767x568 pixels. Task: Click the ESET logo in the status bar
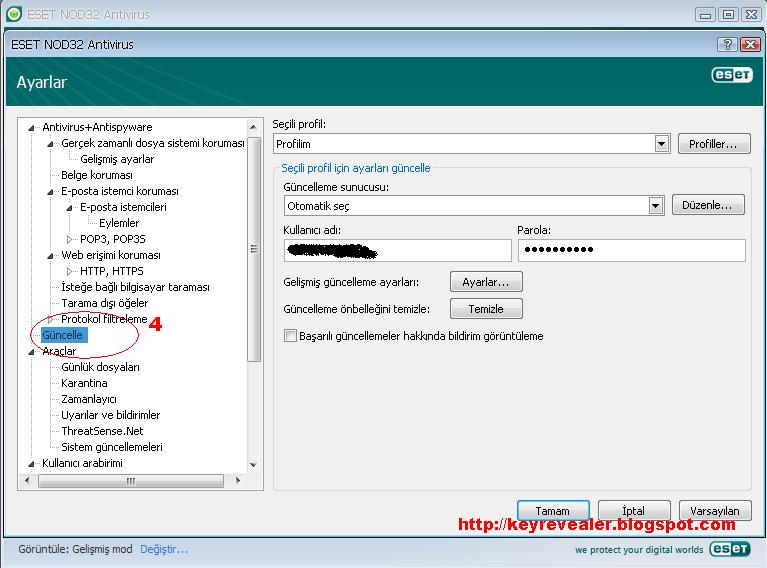(730, 549)
